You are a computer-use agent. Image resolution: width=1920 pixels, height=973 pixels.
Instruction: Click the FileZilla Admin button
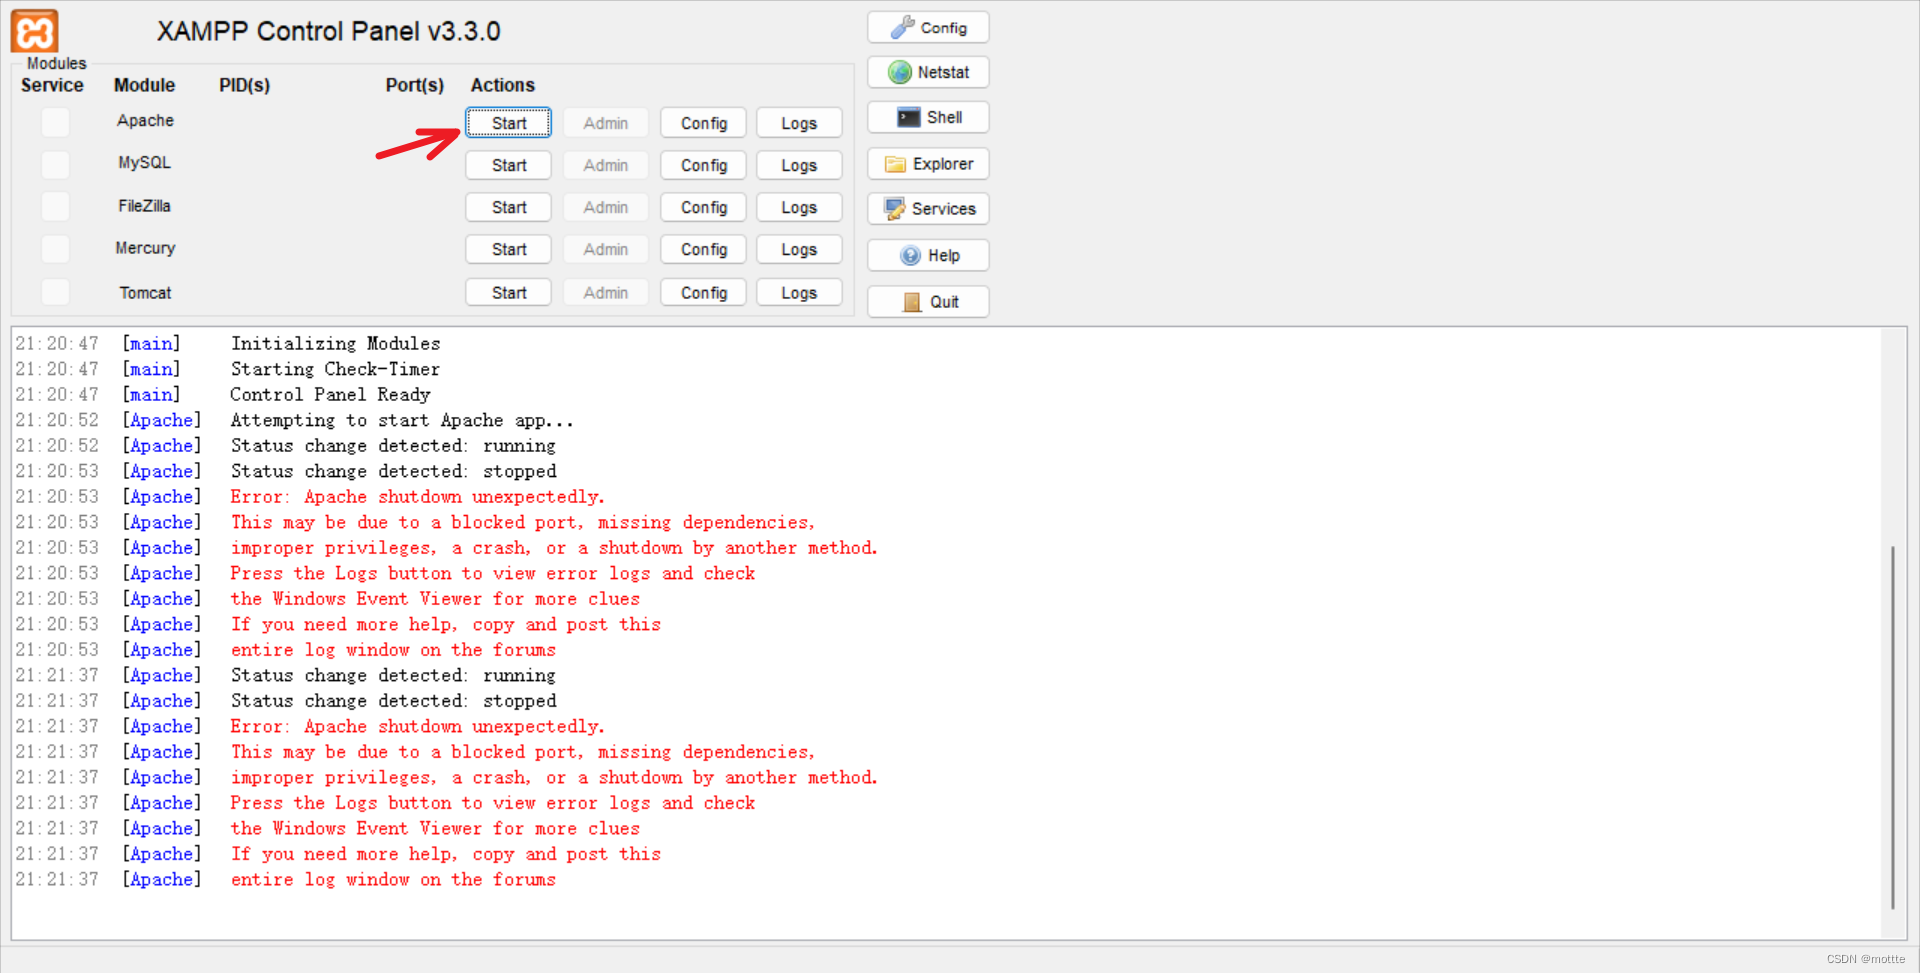606,207
